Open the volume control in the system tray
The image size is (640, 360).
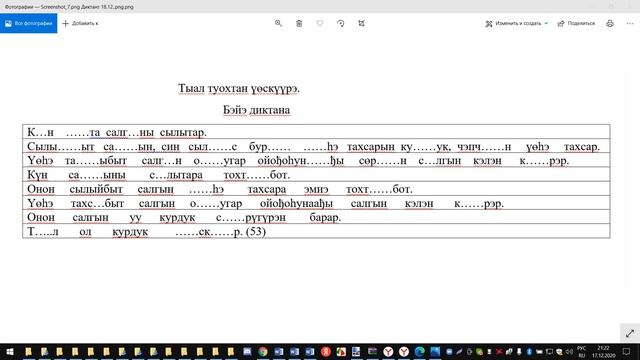pyautogui.click(x=569, y=351)
